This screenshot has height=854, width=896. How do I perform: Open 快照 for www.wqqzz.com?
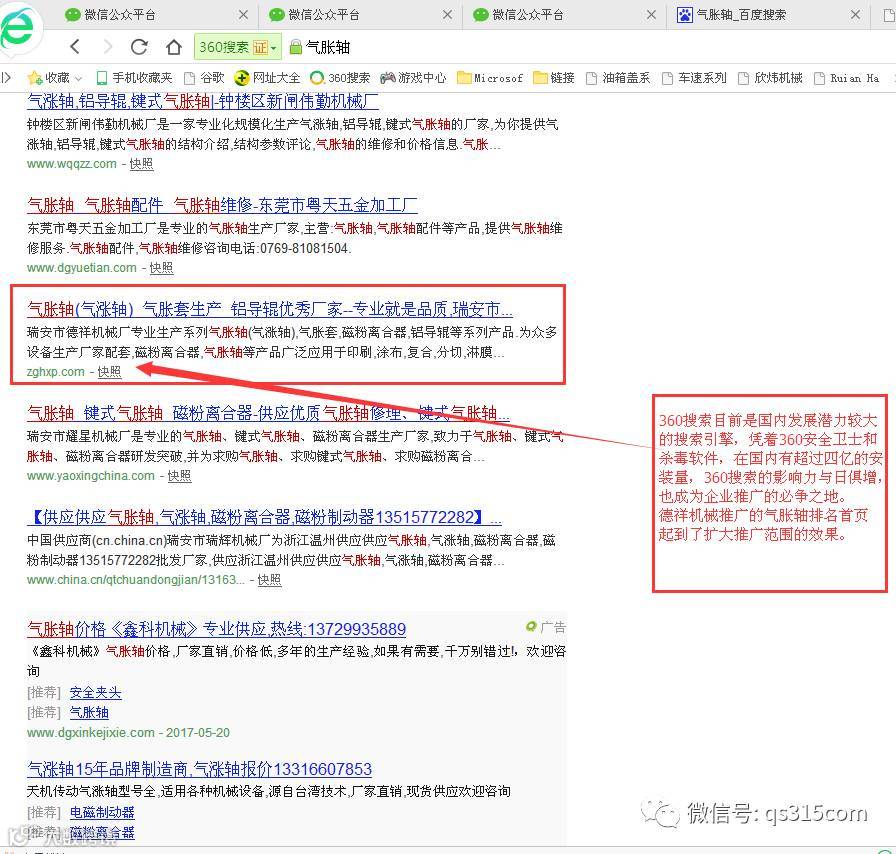click(142, 164)
